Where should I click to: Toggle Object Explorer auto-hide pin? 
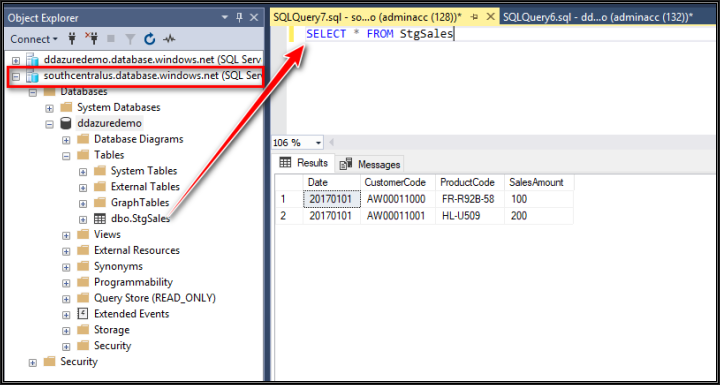click(239, 18)
